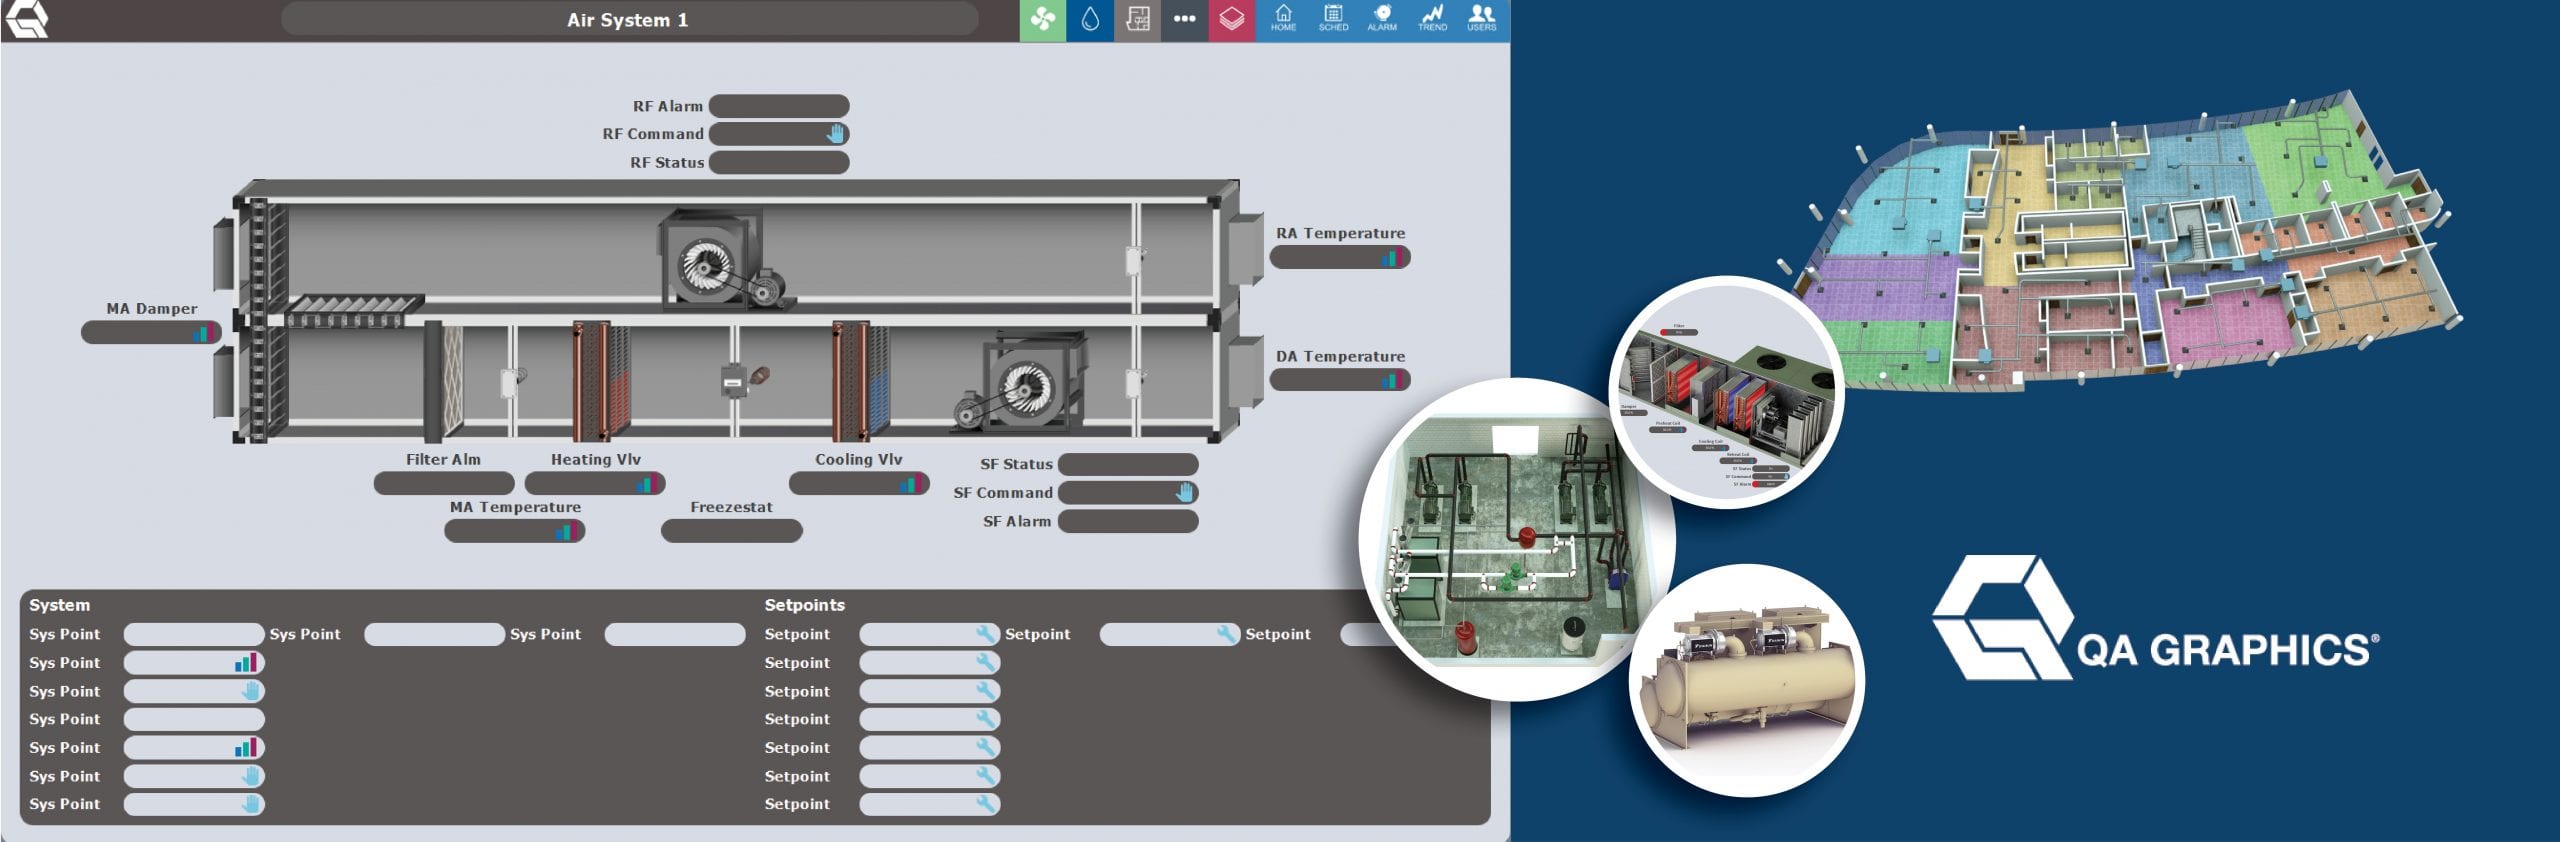This screenshot has height=842, width=2560.
Task: Click the Setpoints panel heading
Action: pos(804,605)
